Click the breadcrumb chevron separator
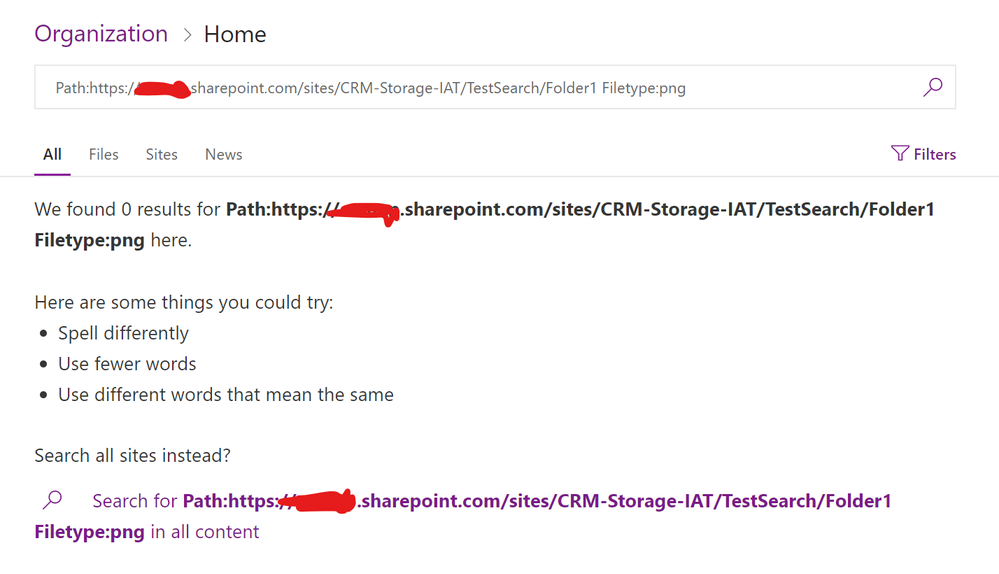The width and height of the screenshot is (999, 574). click(x=187, y=35)
